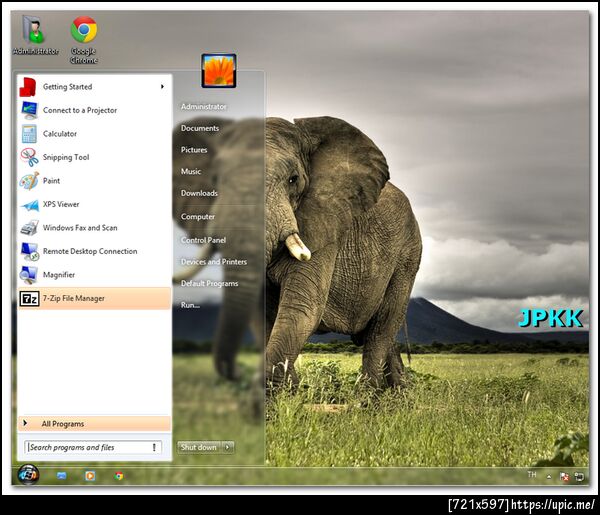Click the TH language indicator

tap(532, 475)
